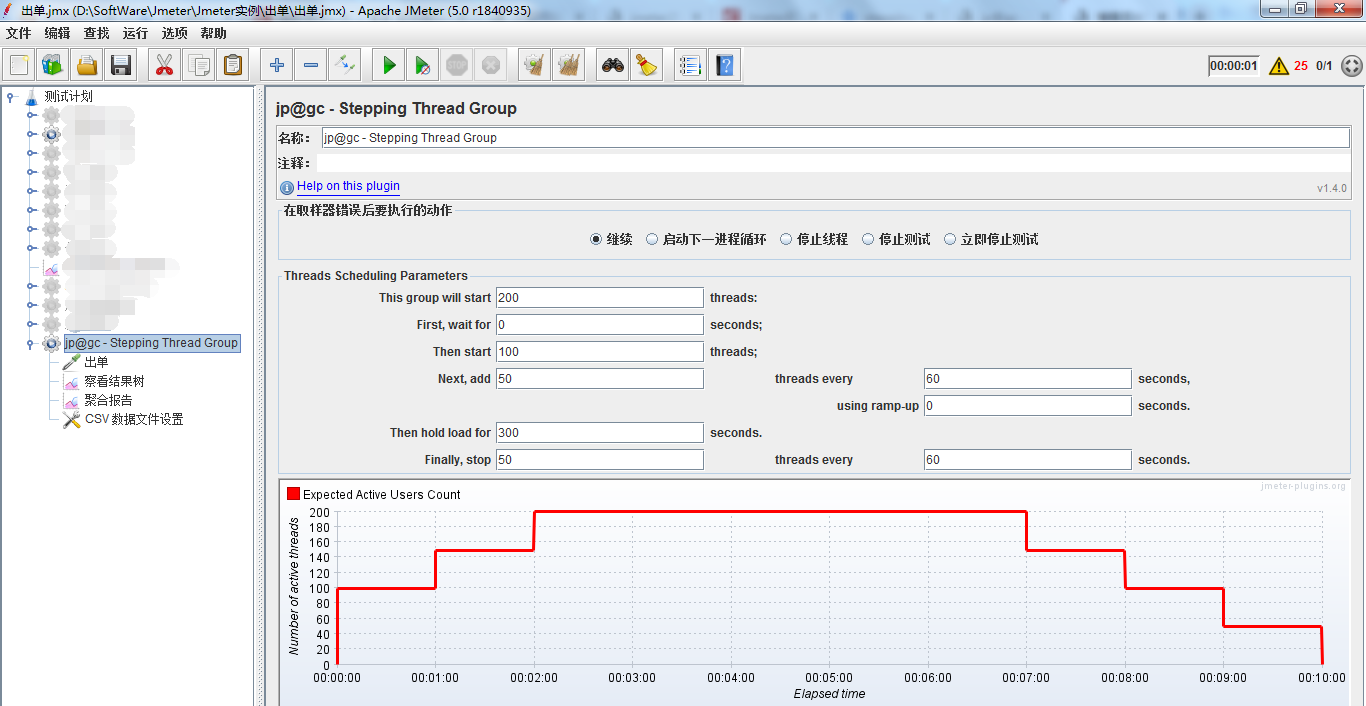Click the 出单 sampler tree icon
The image size is (1366, 706).
71,362
